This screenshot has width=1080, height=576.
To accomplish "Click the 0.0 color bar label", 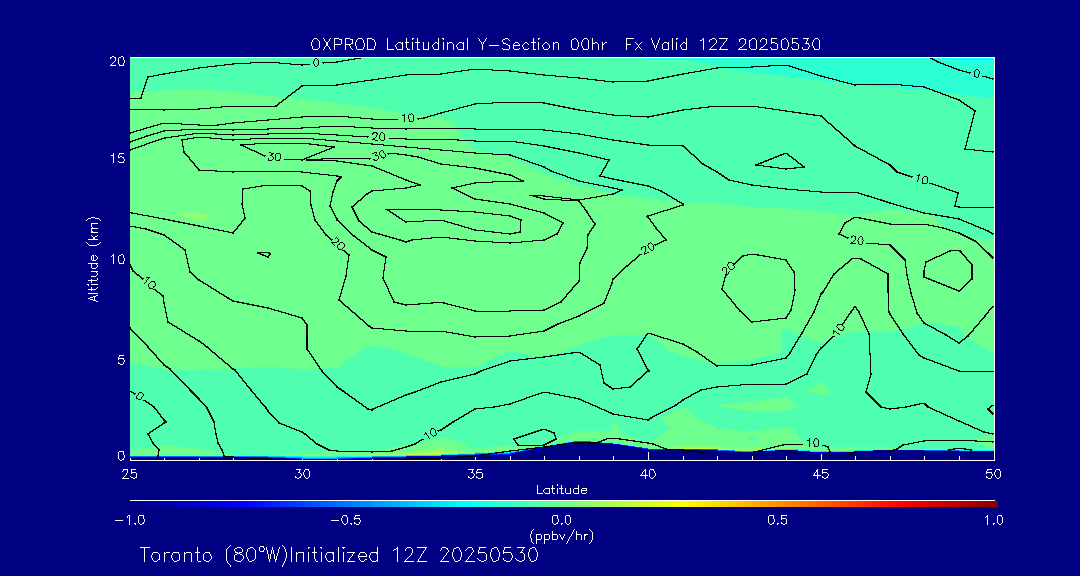I will pyautogui.click(x=561, y=520).
